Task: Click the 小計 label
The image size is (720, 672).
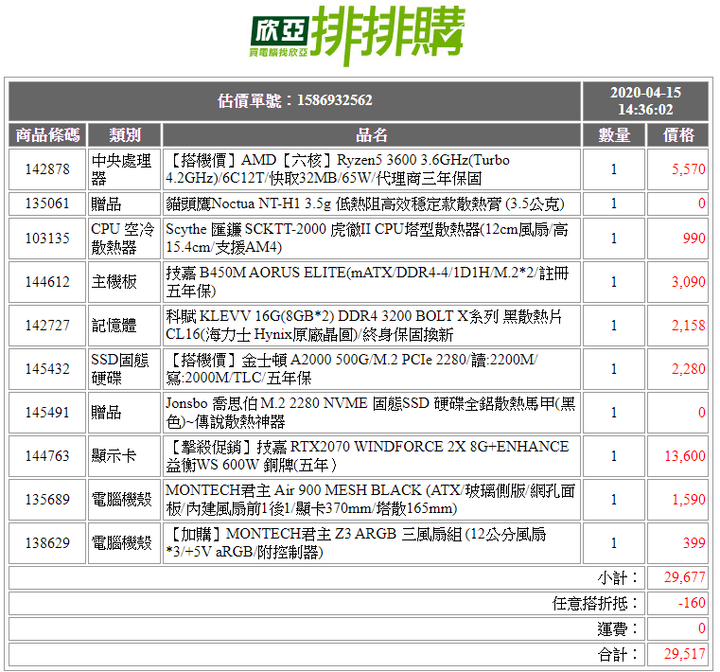Action: (618, 578)
